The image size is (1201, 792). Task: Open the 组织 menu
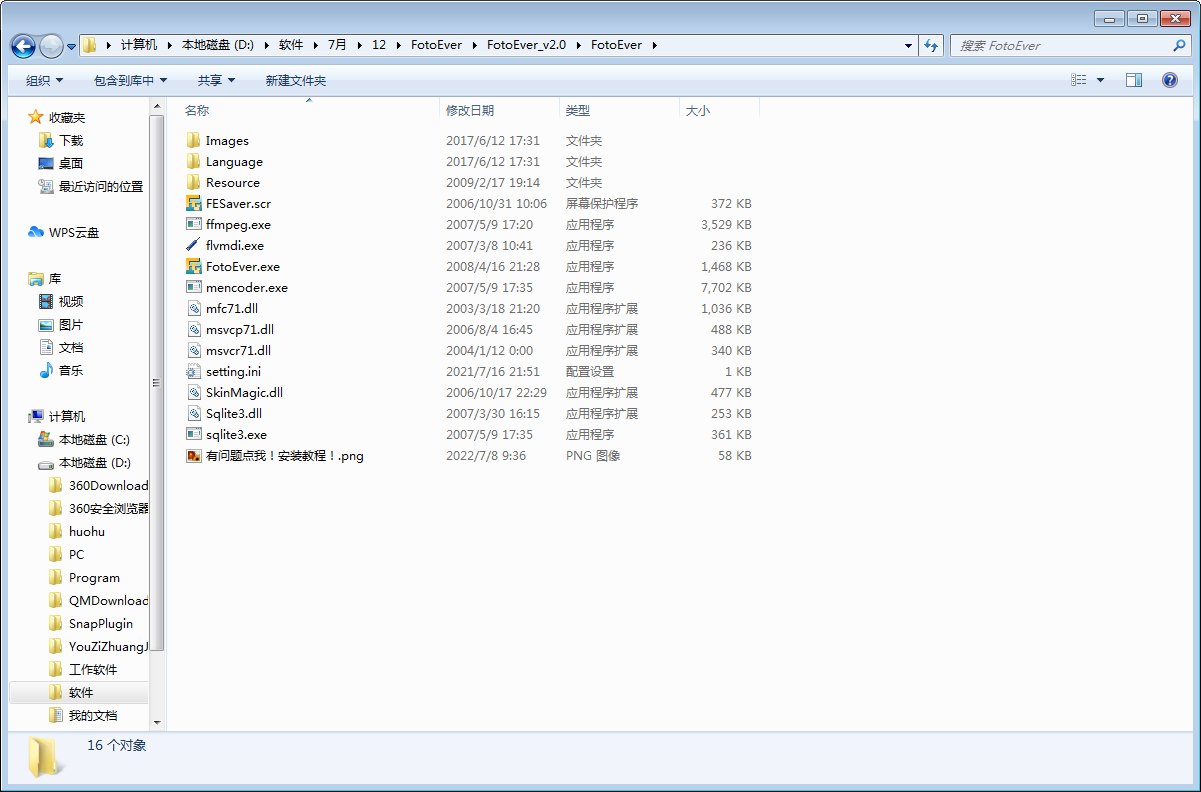tap(44, 80)
